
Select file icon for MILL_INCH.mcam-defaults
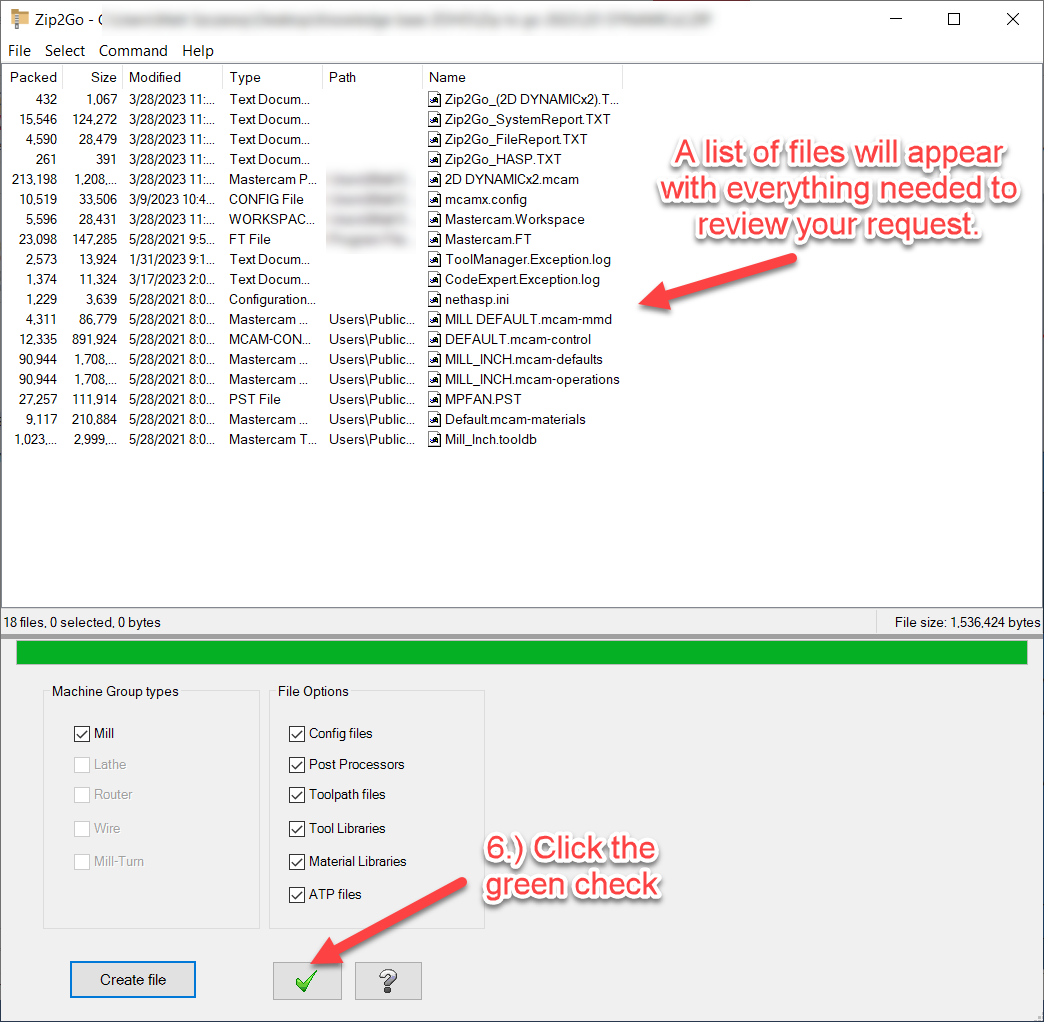(x=434, y=359)
